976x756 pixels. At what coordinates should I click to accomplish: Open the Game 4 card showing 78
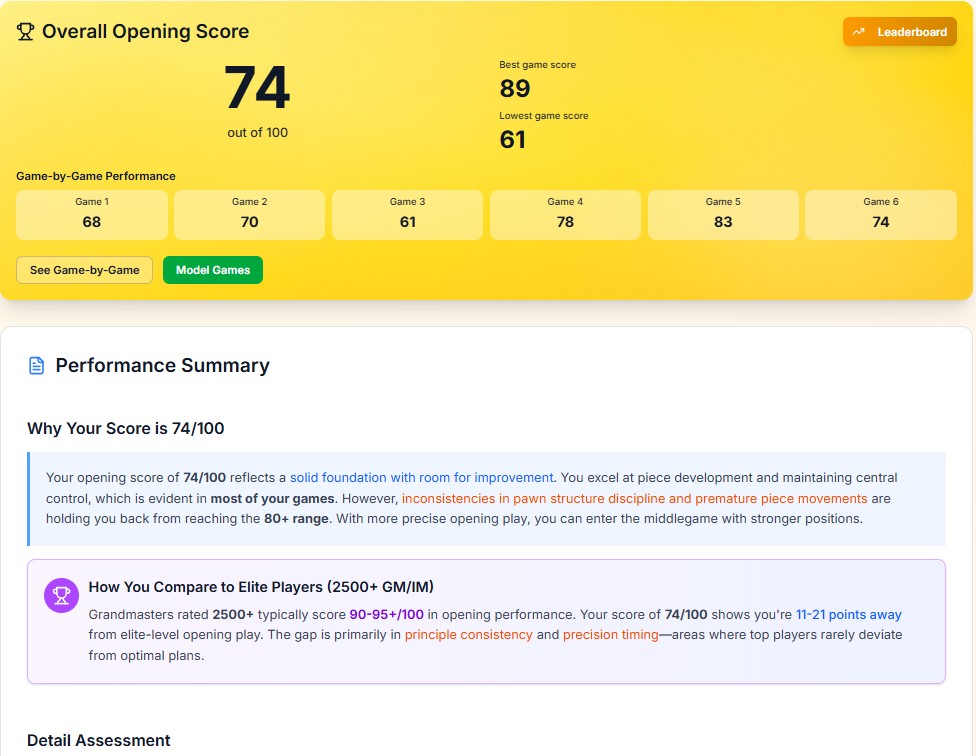(565, 215)
